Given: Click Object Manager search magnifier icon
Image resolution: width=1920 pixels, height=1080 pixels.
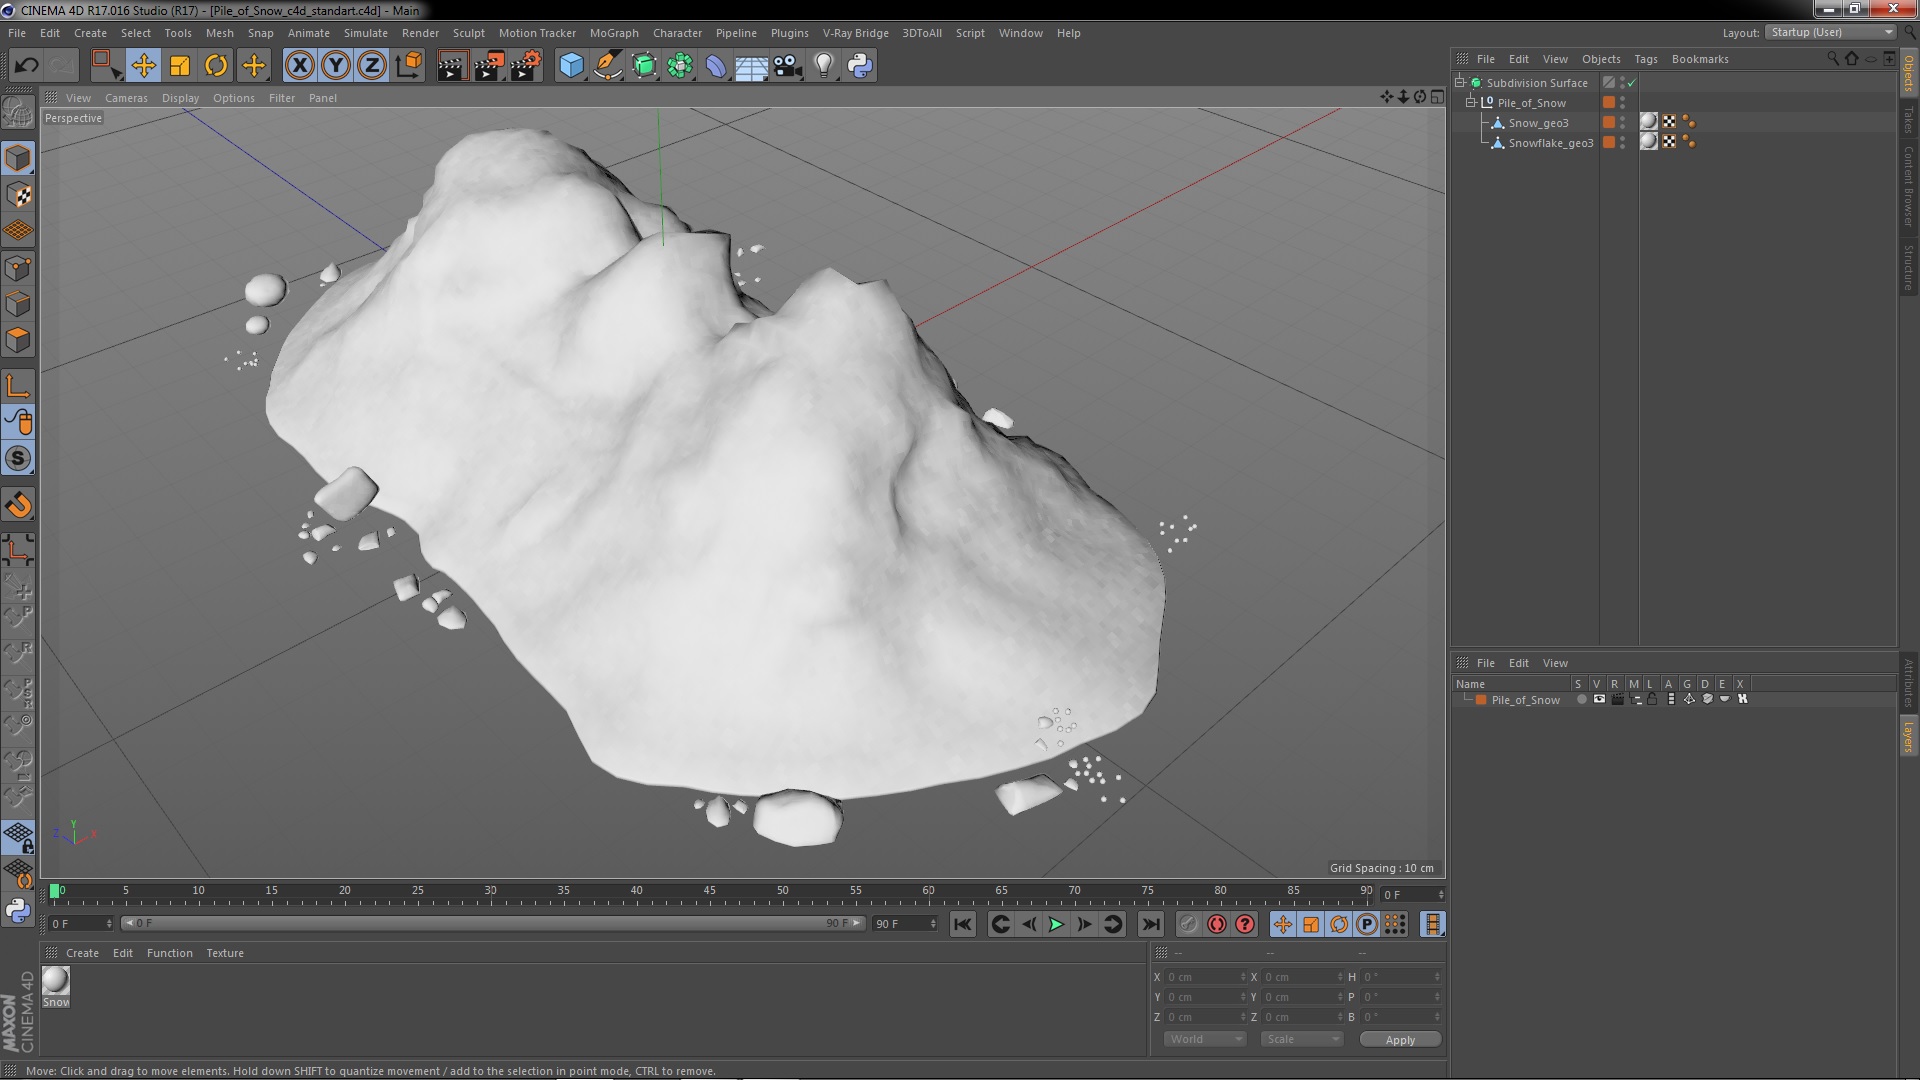Looking at the screenshot, I should 1832,59.
